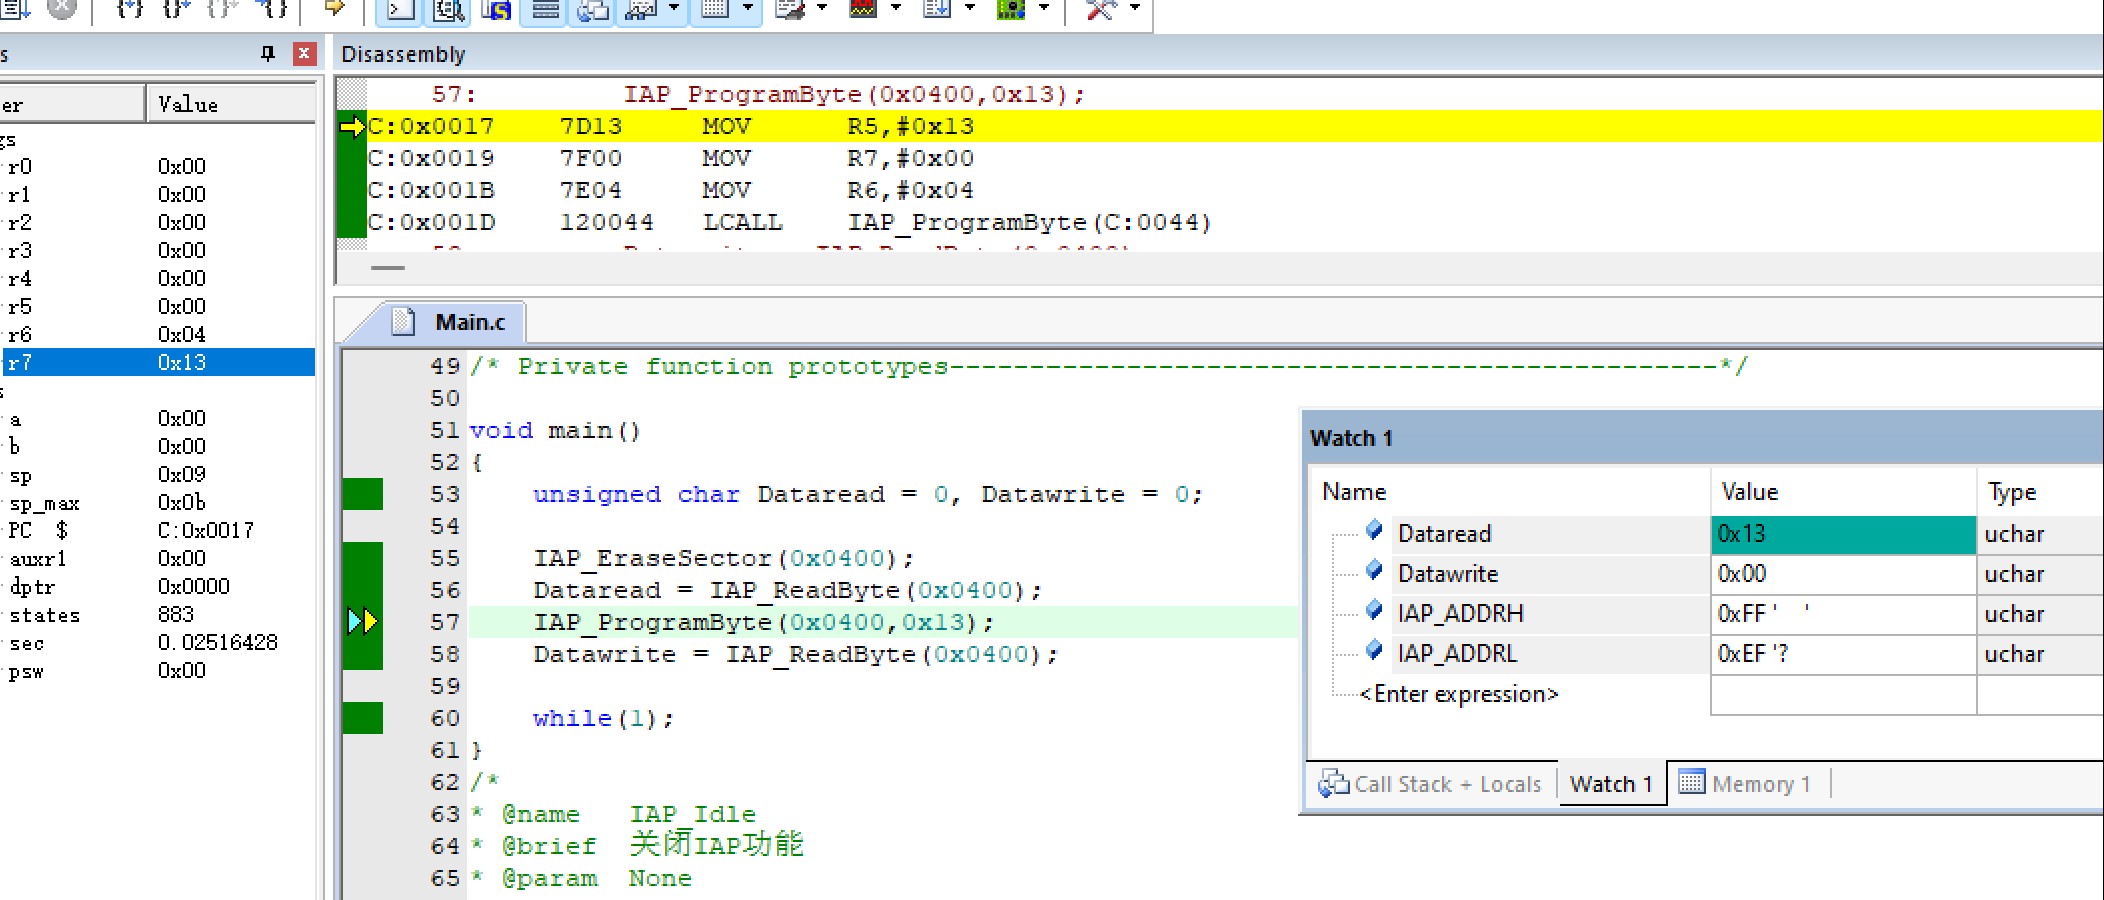
Task: Close the Registers panel with red X
Action: click(305, 54)
